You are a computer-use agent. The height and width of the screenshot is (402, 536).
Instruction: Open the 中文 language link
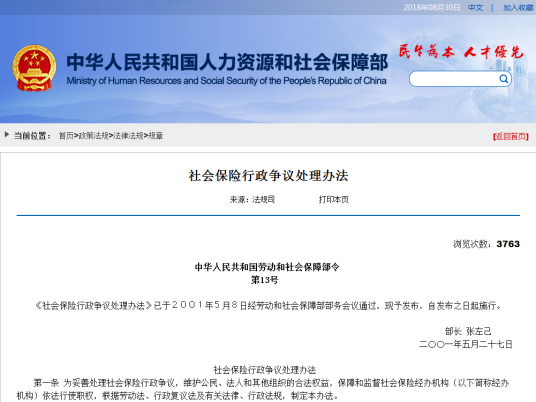pyautogui.click(x=475, y=8)
